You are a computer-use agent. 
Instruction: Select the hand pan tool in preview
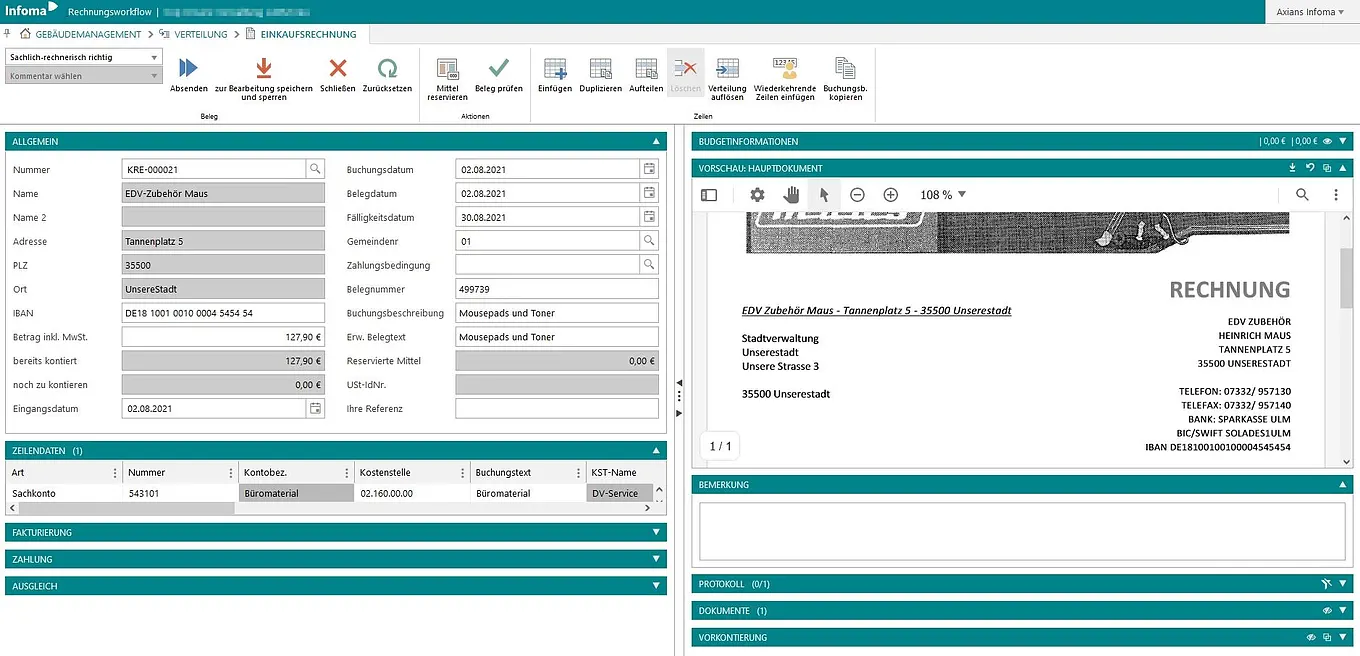[x=791, y=195]
